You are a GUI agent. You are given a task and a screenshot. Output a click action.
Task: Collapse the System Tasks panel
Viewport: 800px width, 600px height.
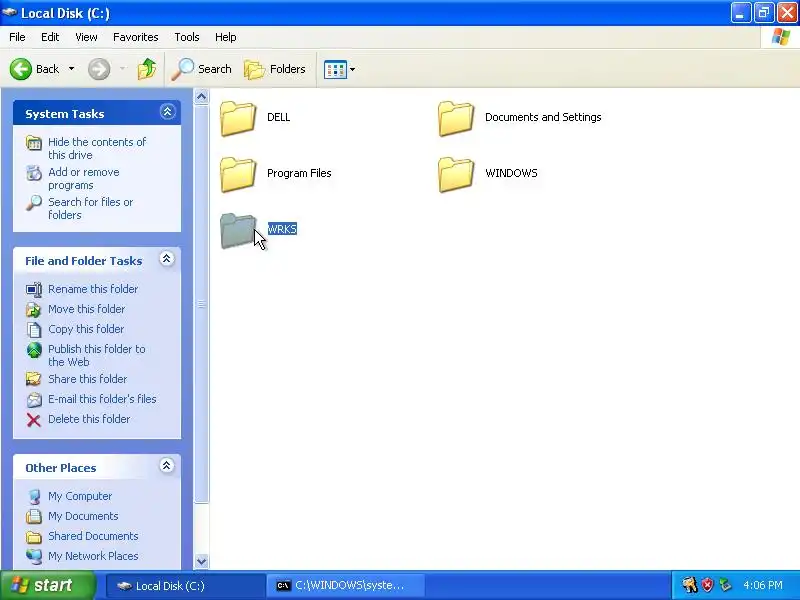coord(167,112)
